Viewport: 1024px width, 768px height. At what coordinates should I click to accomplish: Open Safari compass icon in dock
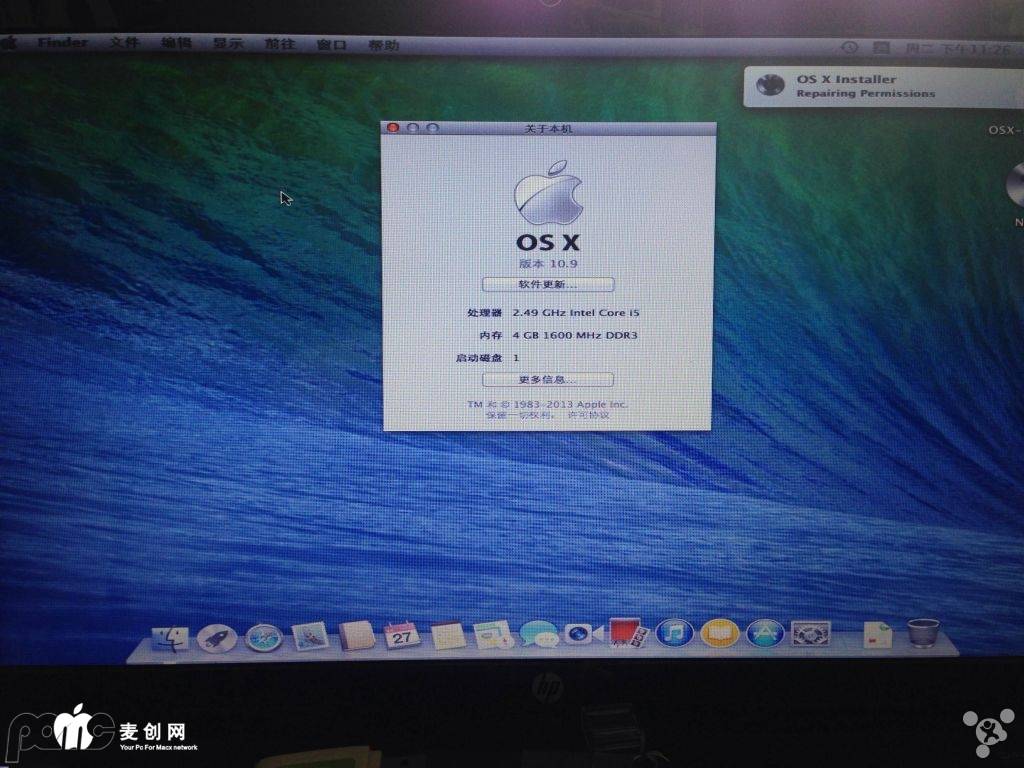tap(263, 636)
